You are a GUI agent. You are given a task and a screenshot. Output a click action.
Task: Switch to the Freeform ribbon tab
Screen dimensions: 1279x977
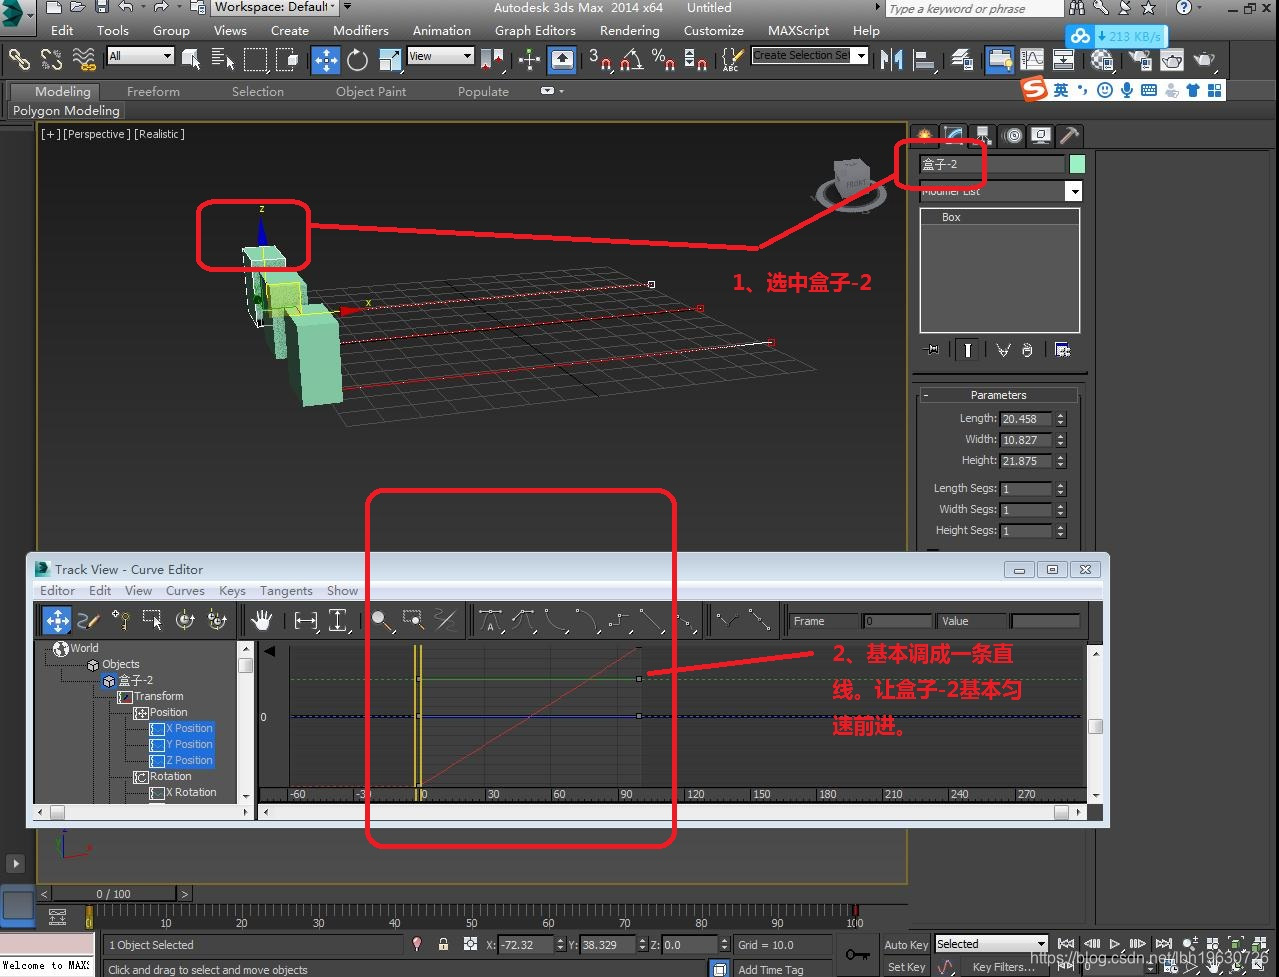click(153, 91)
